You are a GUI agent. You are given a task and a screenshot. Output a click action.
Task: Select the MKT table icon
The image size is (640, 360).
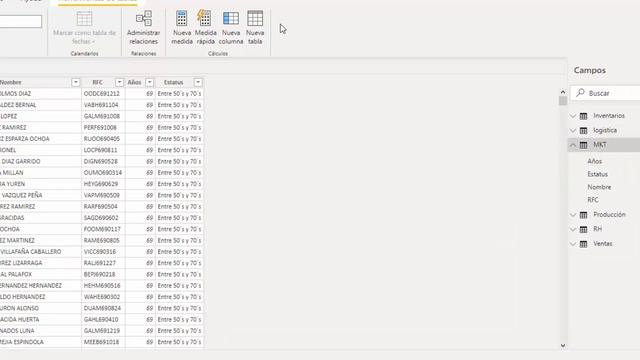tap(584, 145)
